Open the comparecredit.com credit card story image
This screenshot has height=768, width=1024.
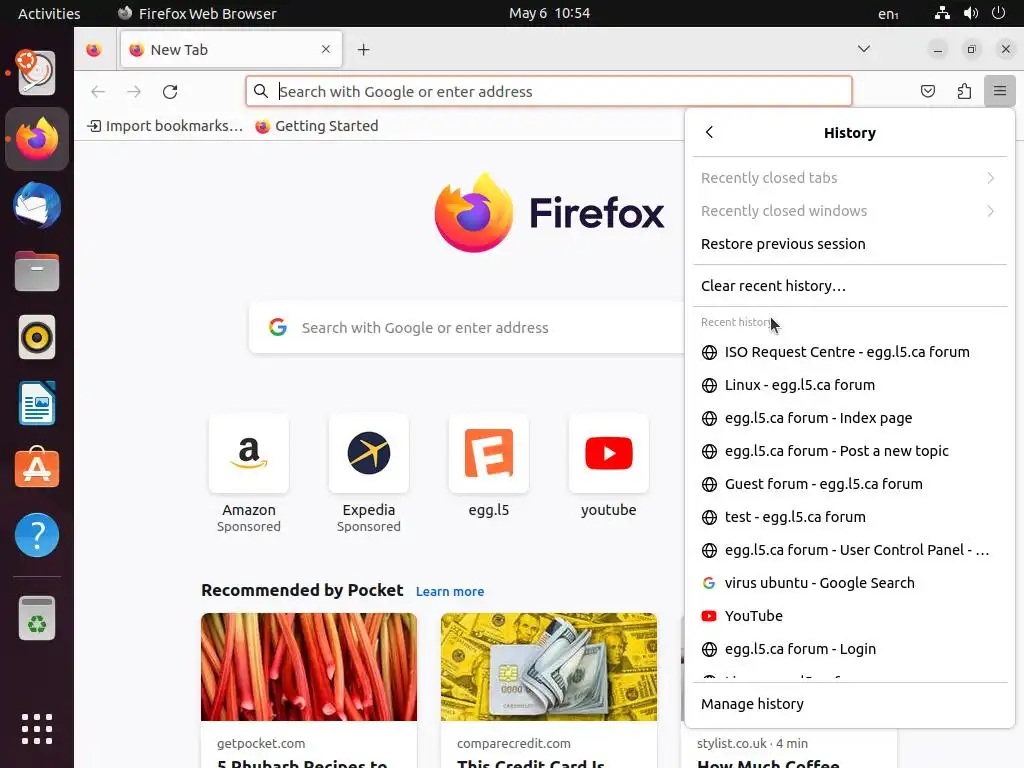coord(549,667)
